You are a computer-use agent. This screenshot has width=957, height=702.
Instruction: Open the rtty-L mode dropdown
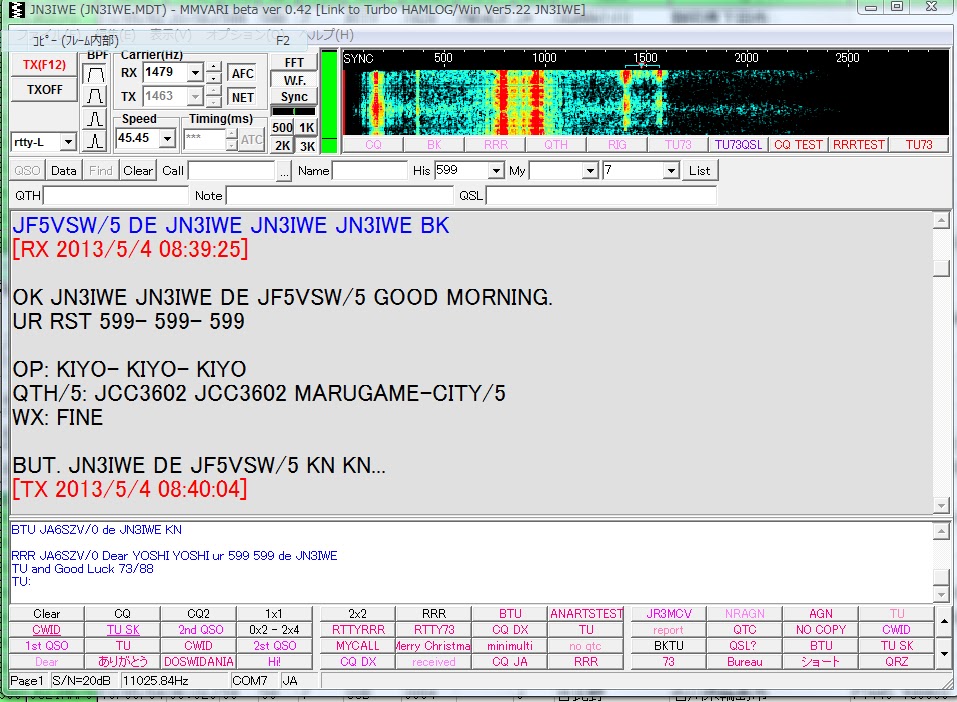pos(68,142)
